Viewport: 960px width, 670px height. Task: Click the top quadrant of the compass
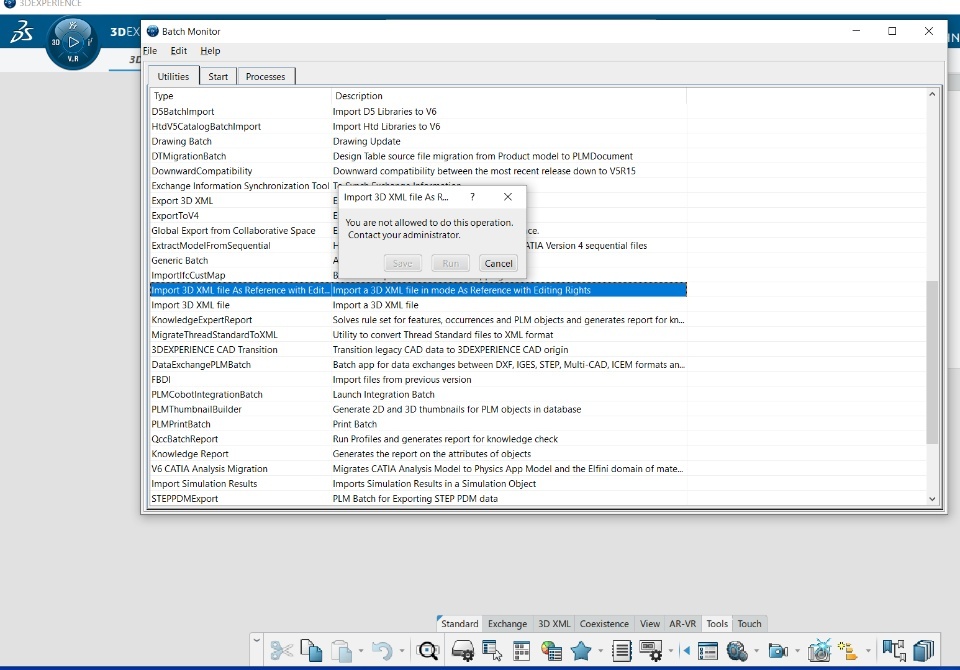pyautogui.click(x=73, y=25)
